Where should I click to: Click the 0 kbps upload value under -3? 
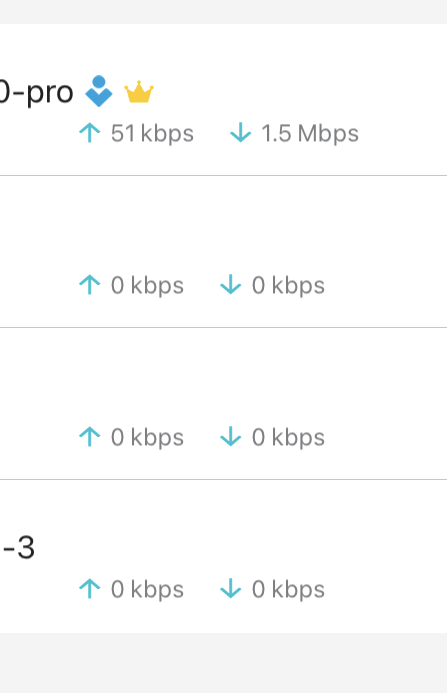(x=147, y=590)
